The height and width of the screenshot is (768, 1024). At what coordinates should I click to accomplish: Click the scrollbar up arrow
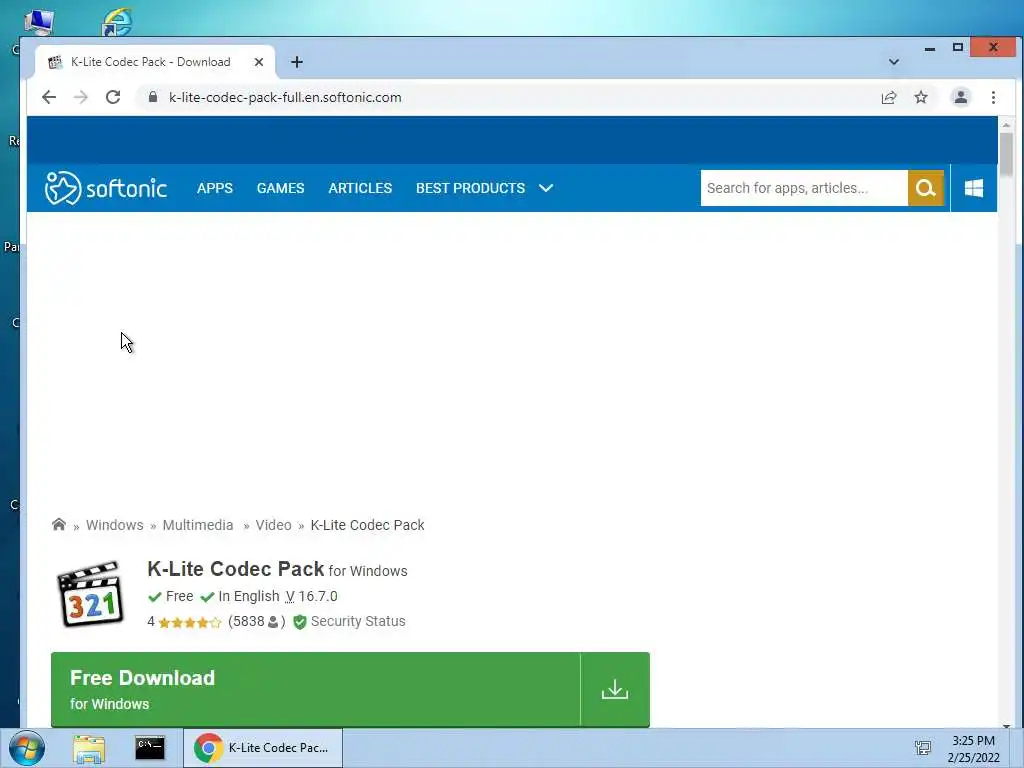tap(1006, 124)
